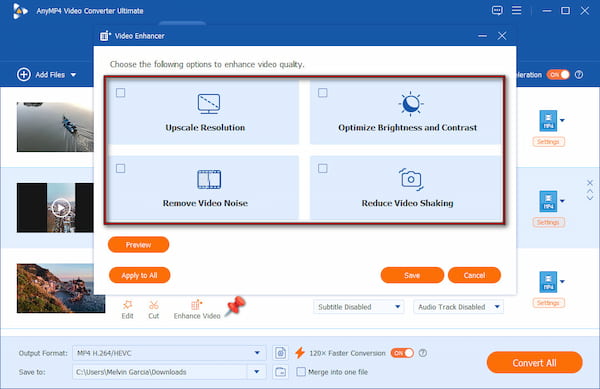Click the MP4 format icon for third video

tap(548, 282)
